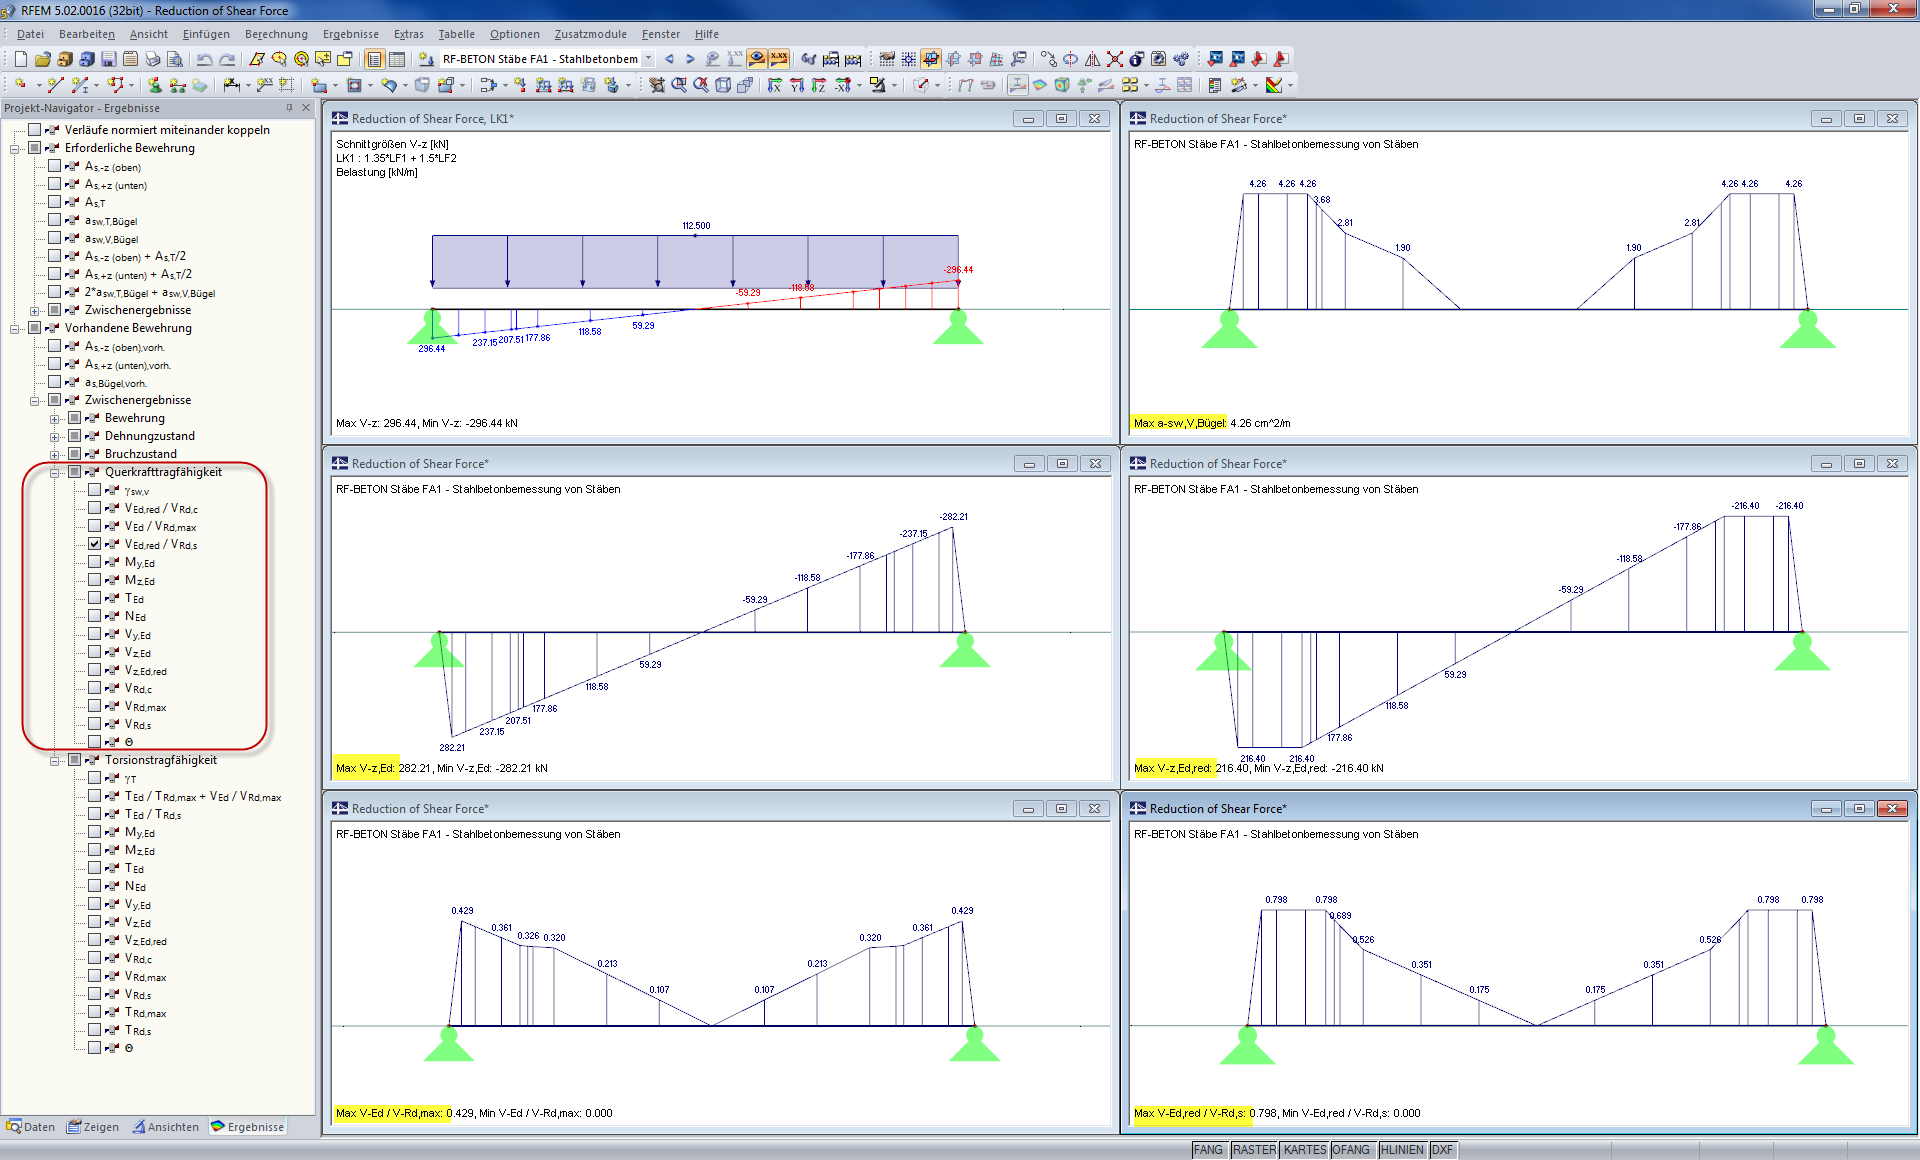Toggle the result values x.xx icon
The image size is (1920, 1160).
pyautogui.click(x=778, y=59)
